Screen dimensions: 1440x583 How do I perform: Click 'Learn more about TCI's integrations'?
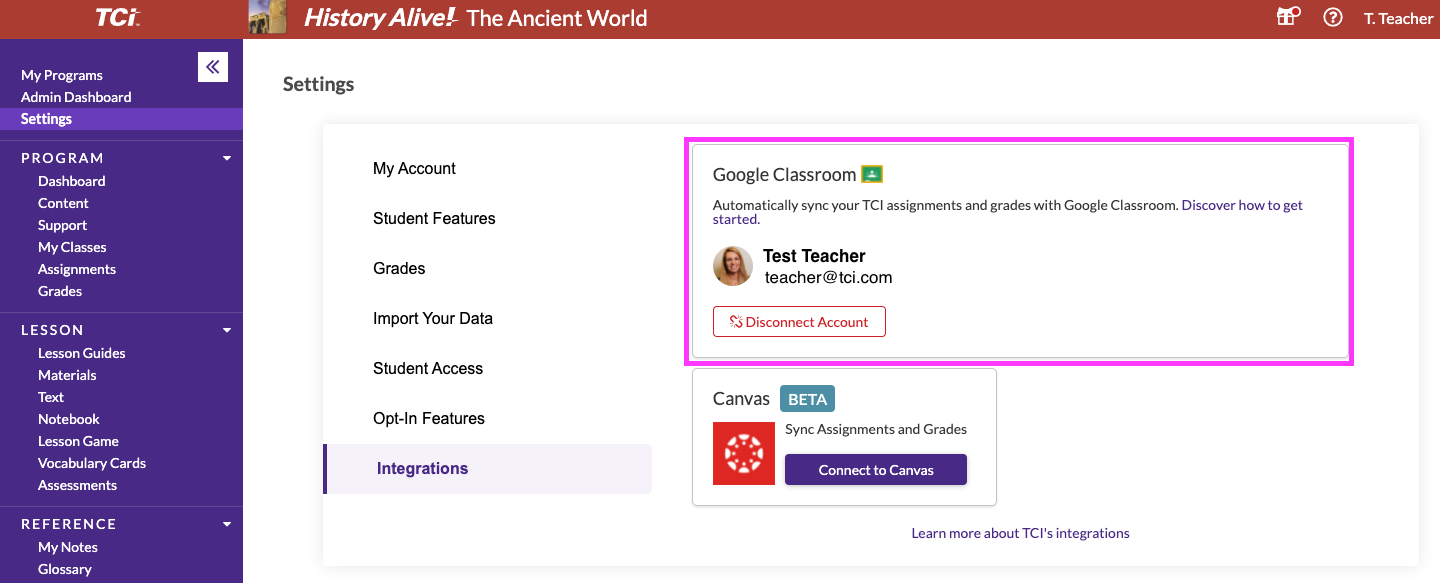tap(1020, 532)
